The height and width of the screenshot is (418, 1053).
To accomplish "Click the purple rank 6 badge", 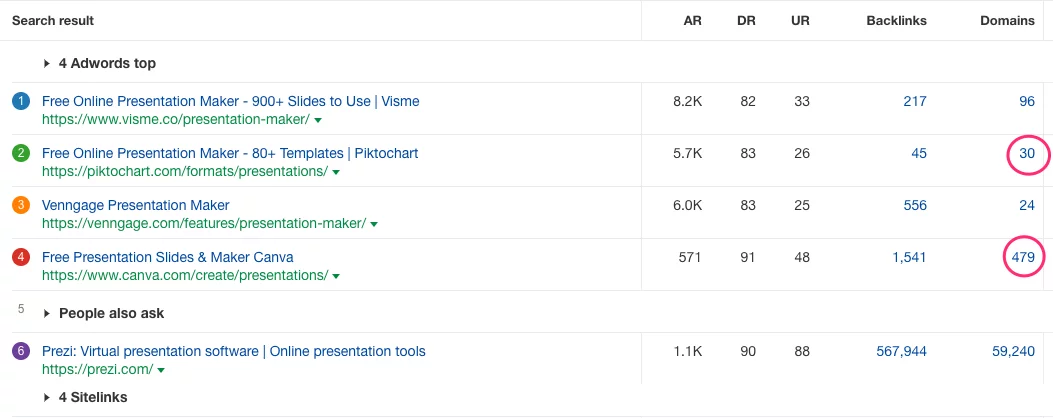I will pos(21,351).
